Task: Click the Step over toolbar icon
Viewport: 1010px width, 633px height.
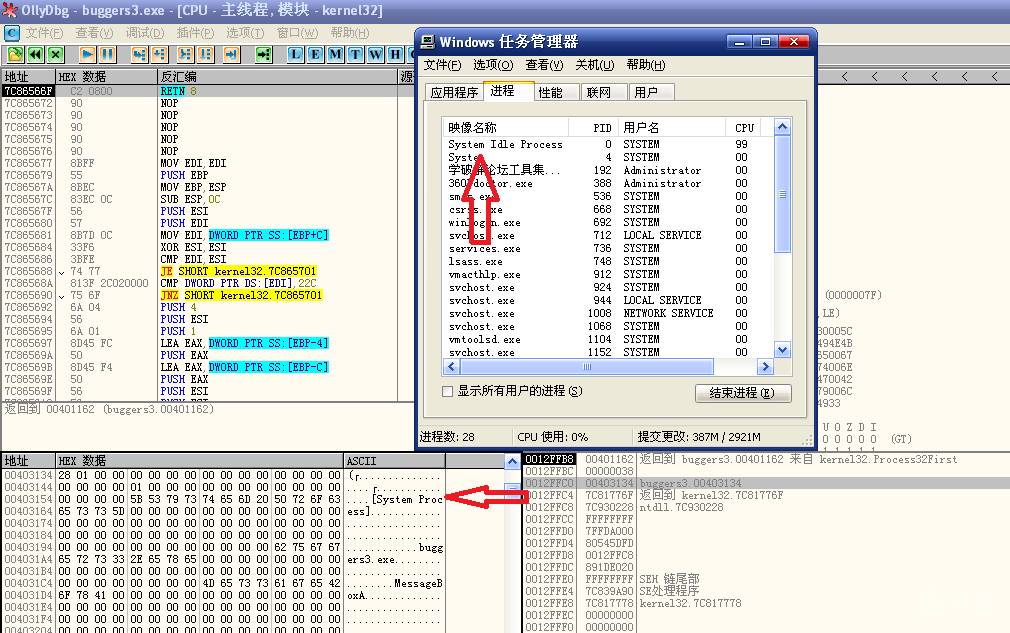Action: (x=159, y=55)
